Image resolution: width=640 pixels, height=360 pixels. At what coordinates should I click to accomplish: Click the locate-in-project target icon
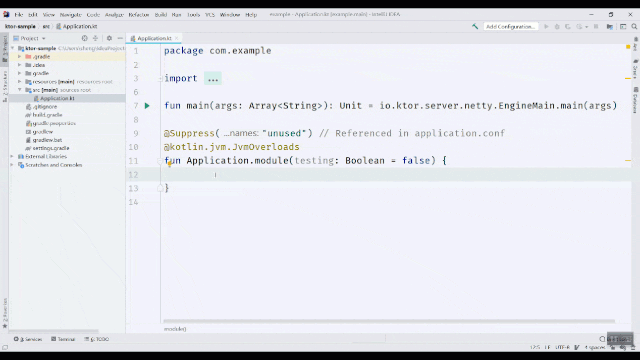(x=84, y=38)
